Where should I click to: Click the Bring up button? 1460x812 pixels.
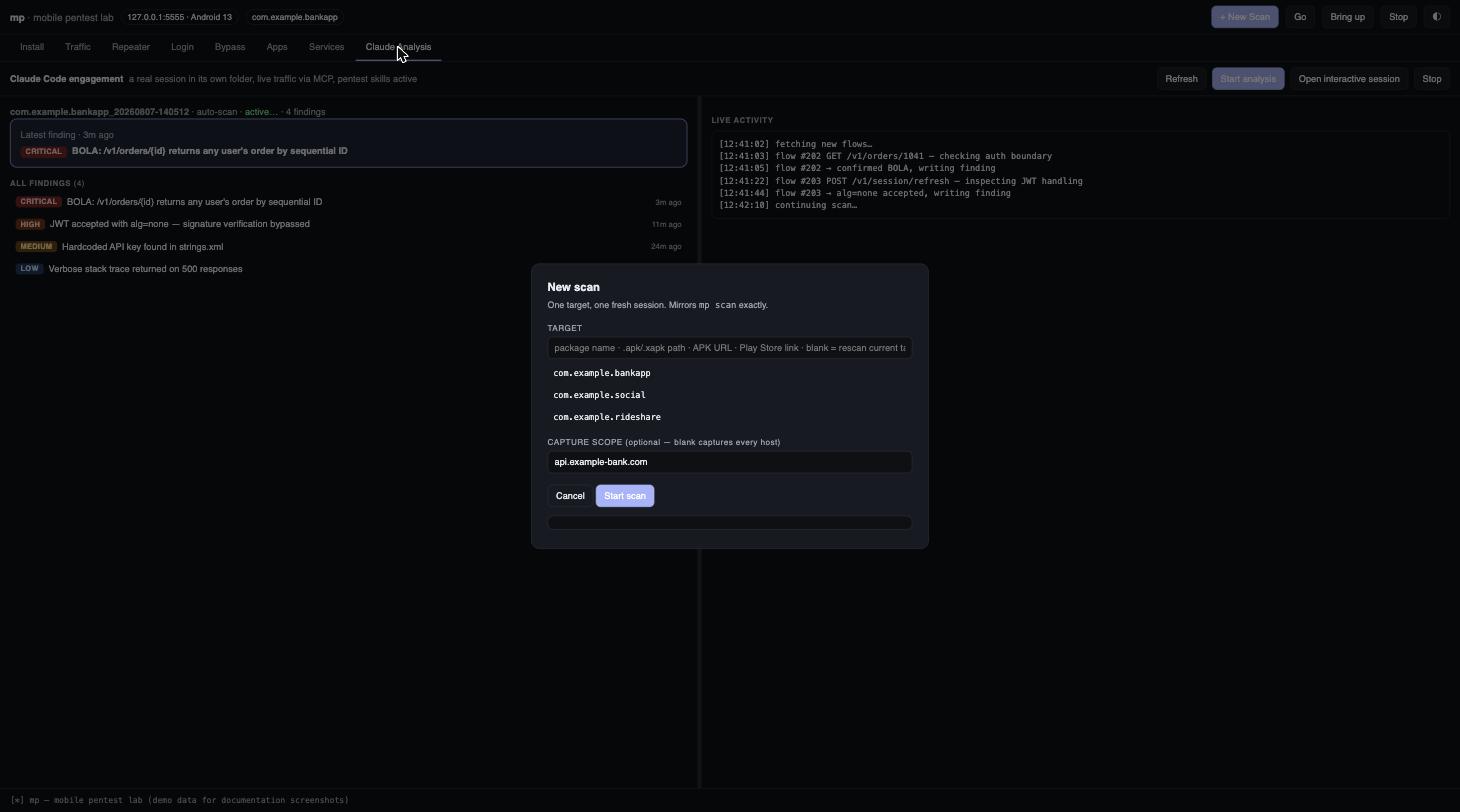(1347, 17)
